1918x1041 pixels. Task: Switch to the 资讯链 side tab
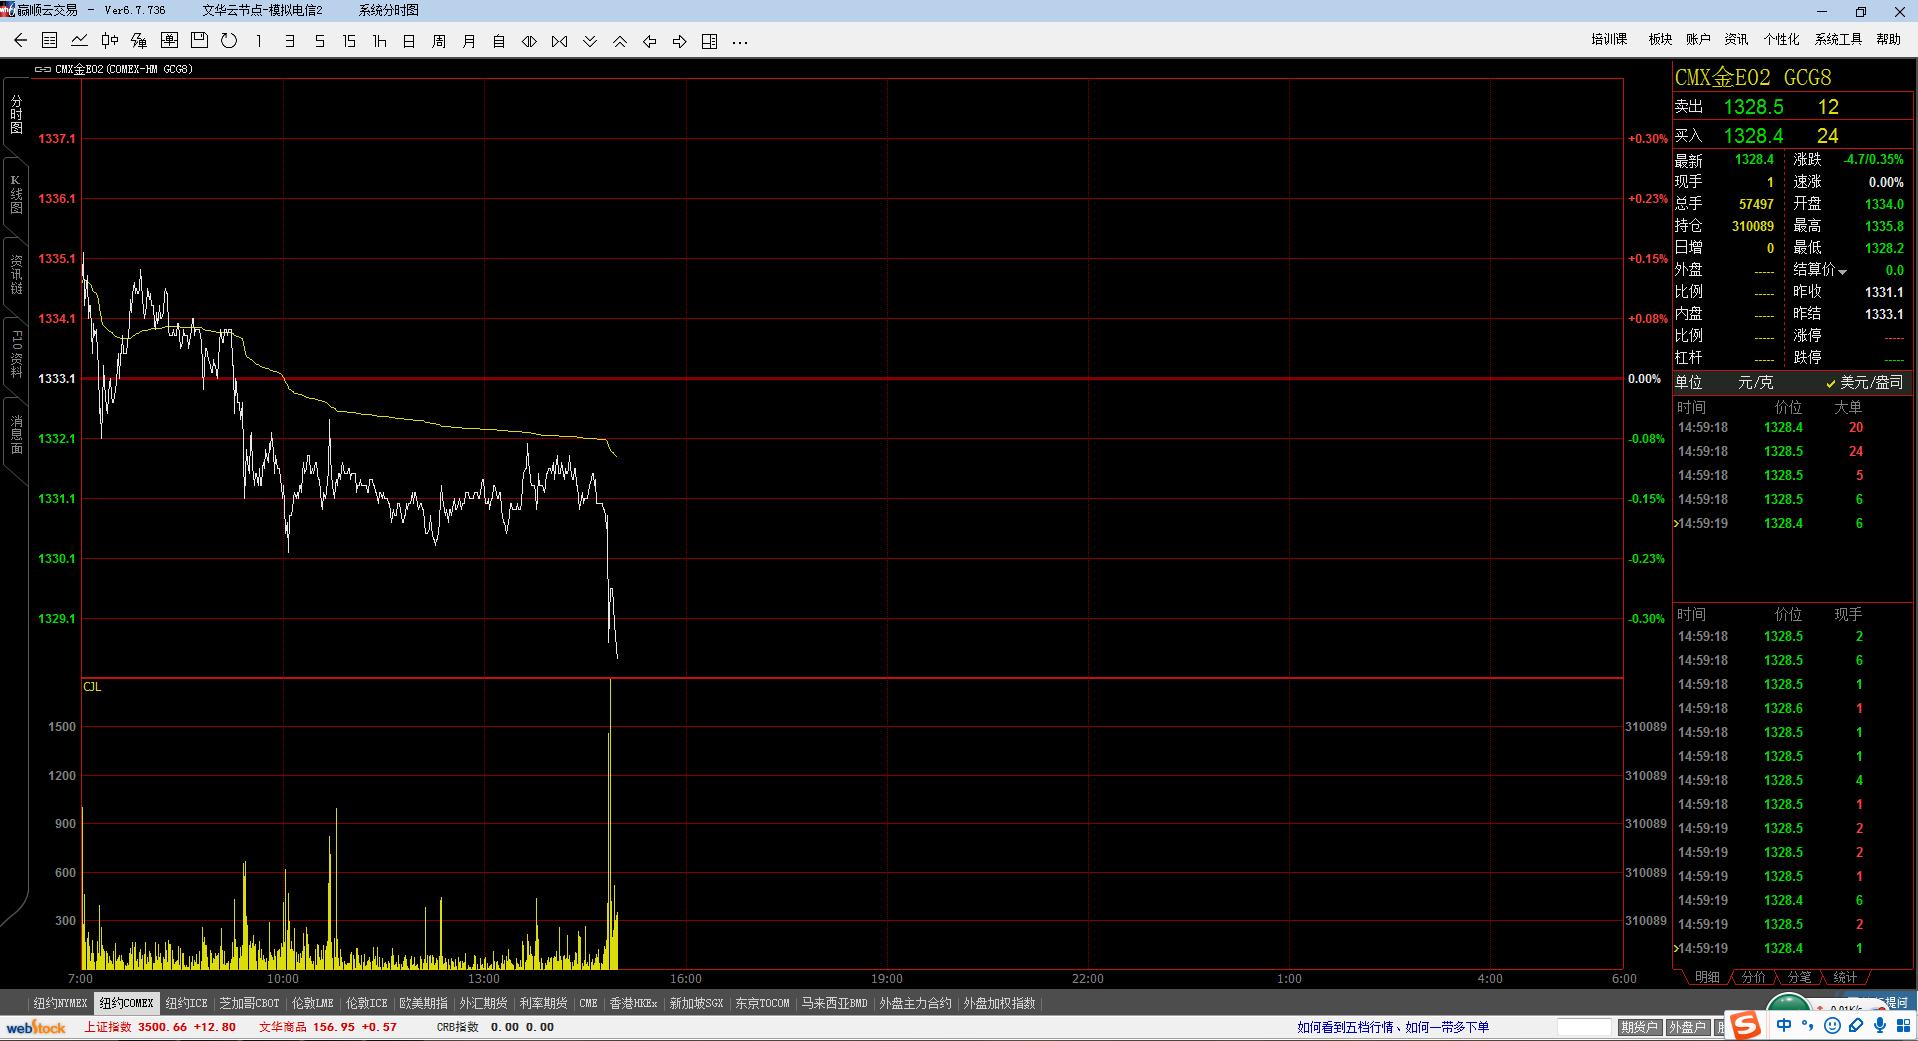click(15, 274)
